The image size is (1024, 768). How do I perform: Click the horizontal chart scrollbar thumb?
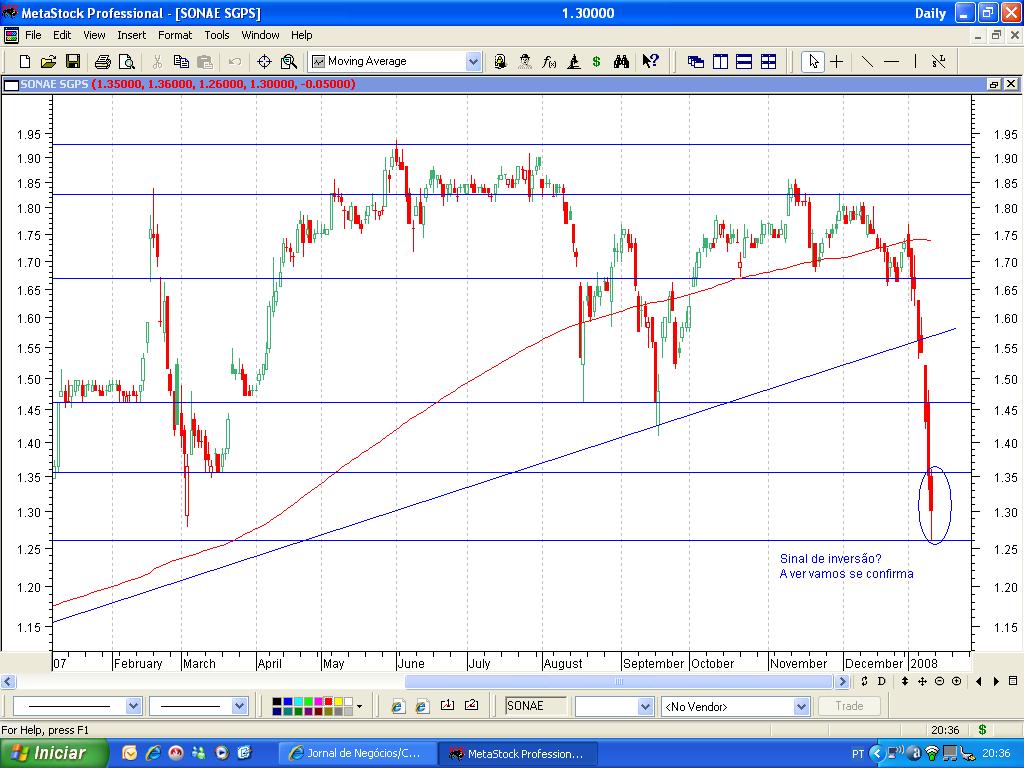[620, 682]
